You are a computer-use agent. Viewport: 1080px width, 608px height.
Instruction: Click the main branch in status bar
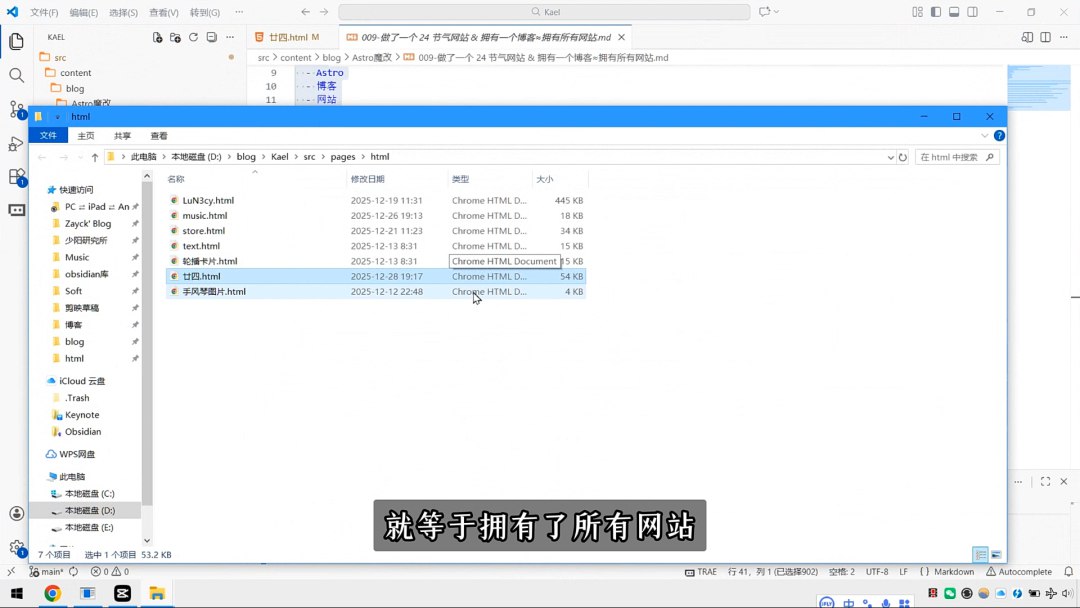[x=46, y=572]
